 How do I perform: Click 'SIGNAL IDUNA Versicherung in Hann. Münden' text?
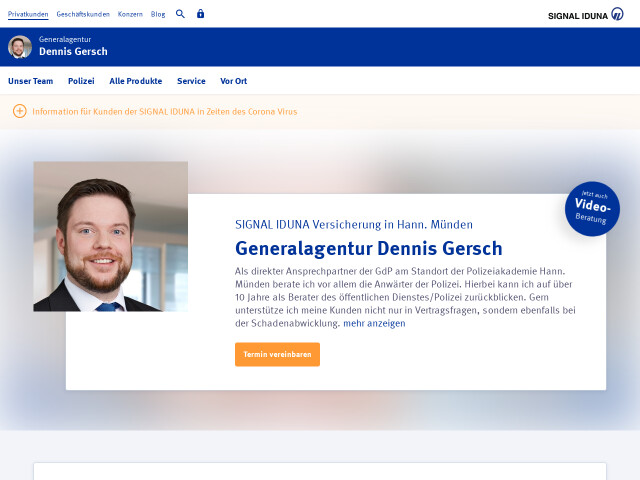coord(353,224)
